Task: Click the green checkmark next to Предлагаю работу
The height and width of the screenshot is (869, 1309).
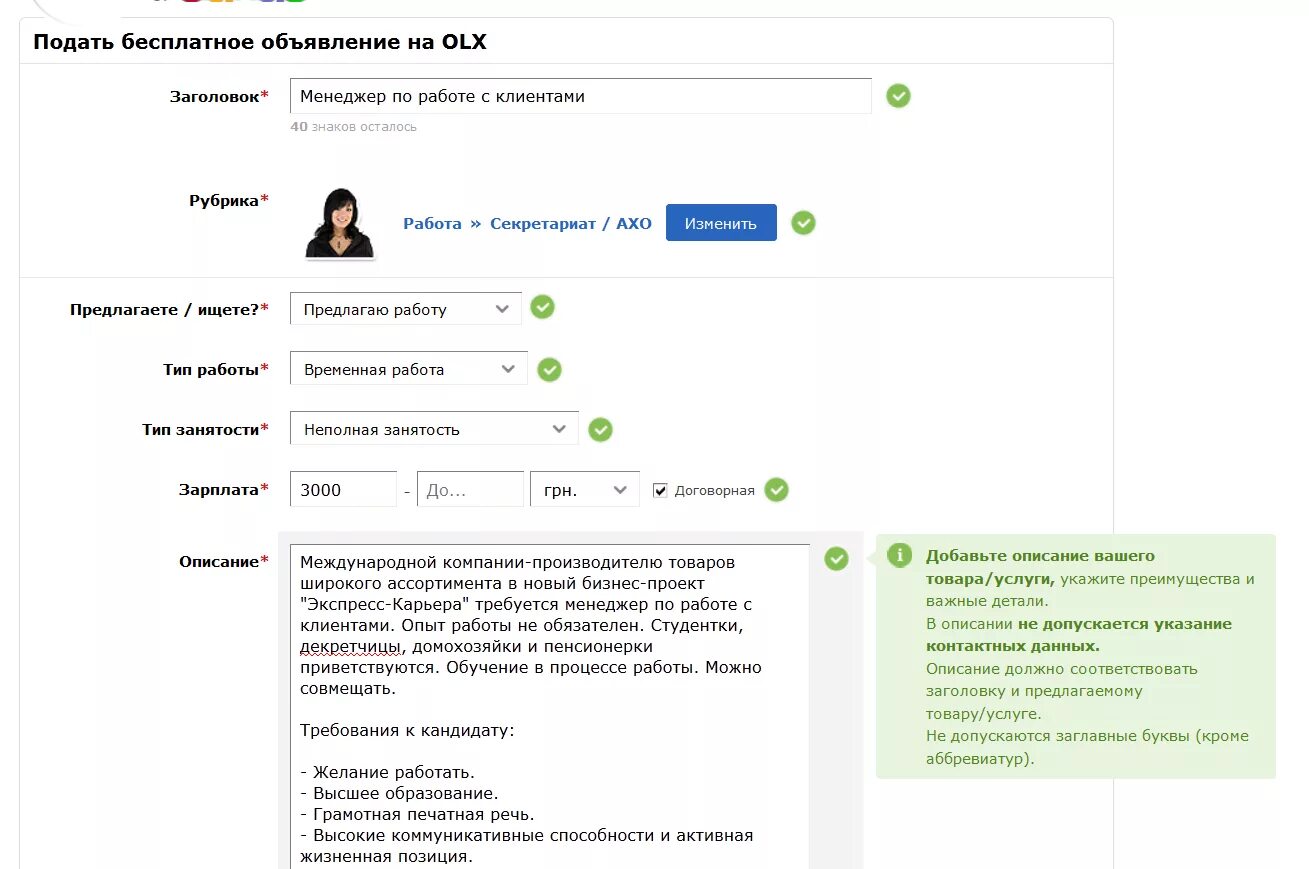Action: point(542,307)
